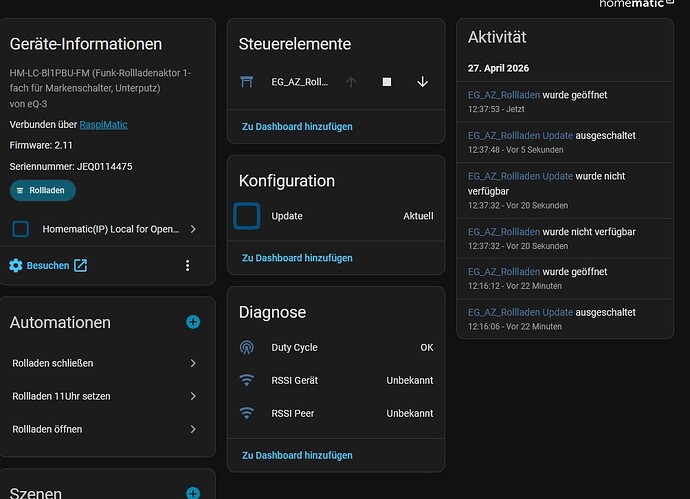The image size is (690, 499).
Task: Add a new automation with plus icon
Action: click(193, 322)
